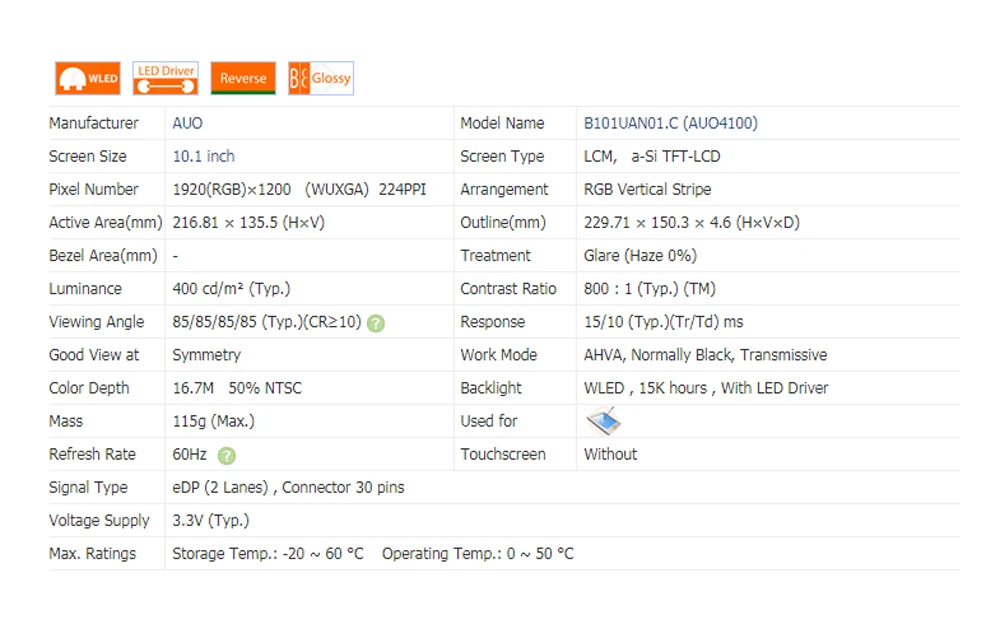1000x624 pixels.
Task: Select the 50% NTSC value
Action: pos(265,389)
